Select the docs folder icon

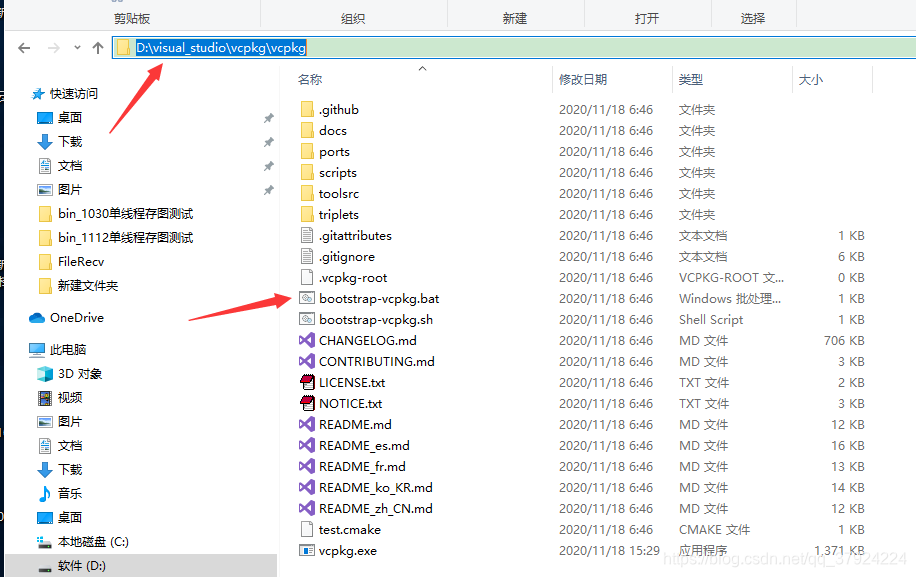(x=307, y=130)
